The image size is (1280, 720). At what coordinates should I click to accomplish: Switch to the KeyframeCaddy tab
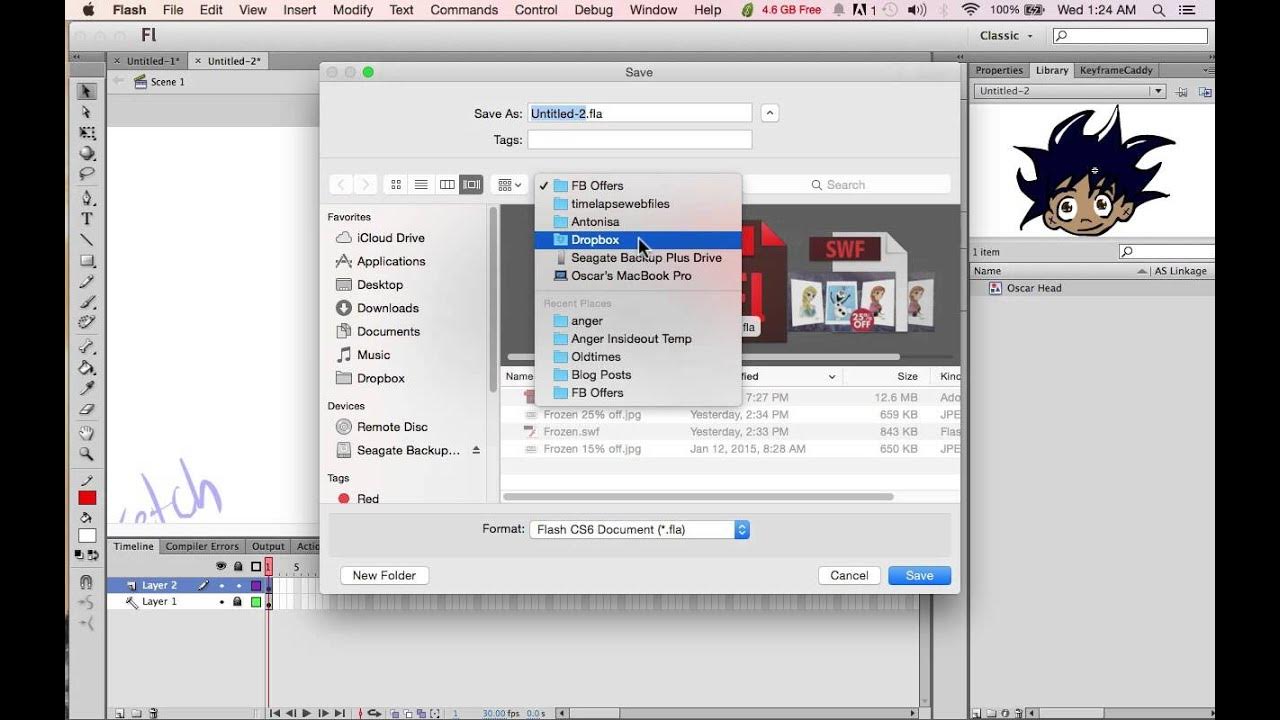click(x=1116, y=70)
